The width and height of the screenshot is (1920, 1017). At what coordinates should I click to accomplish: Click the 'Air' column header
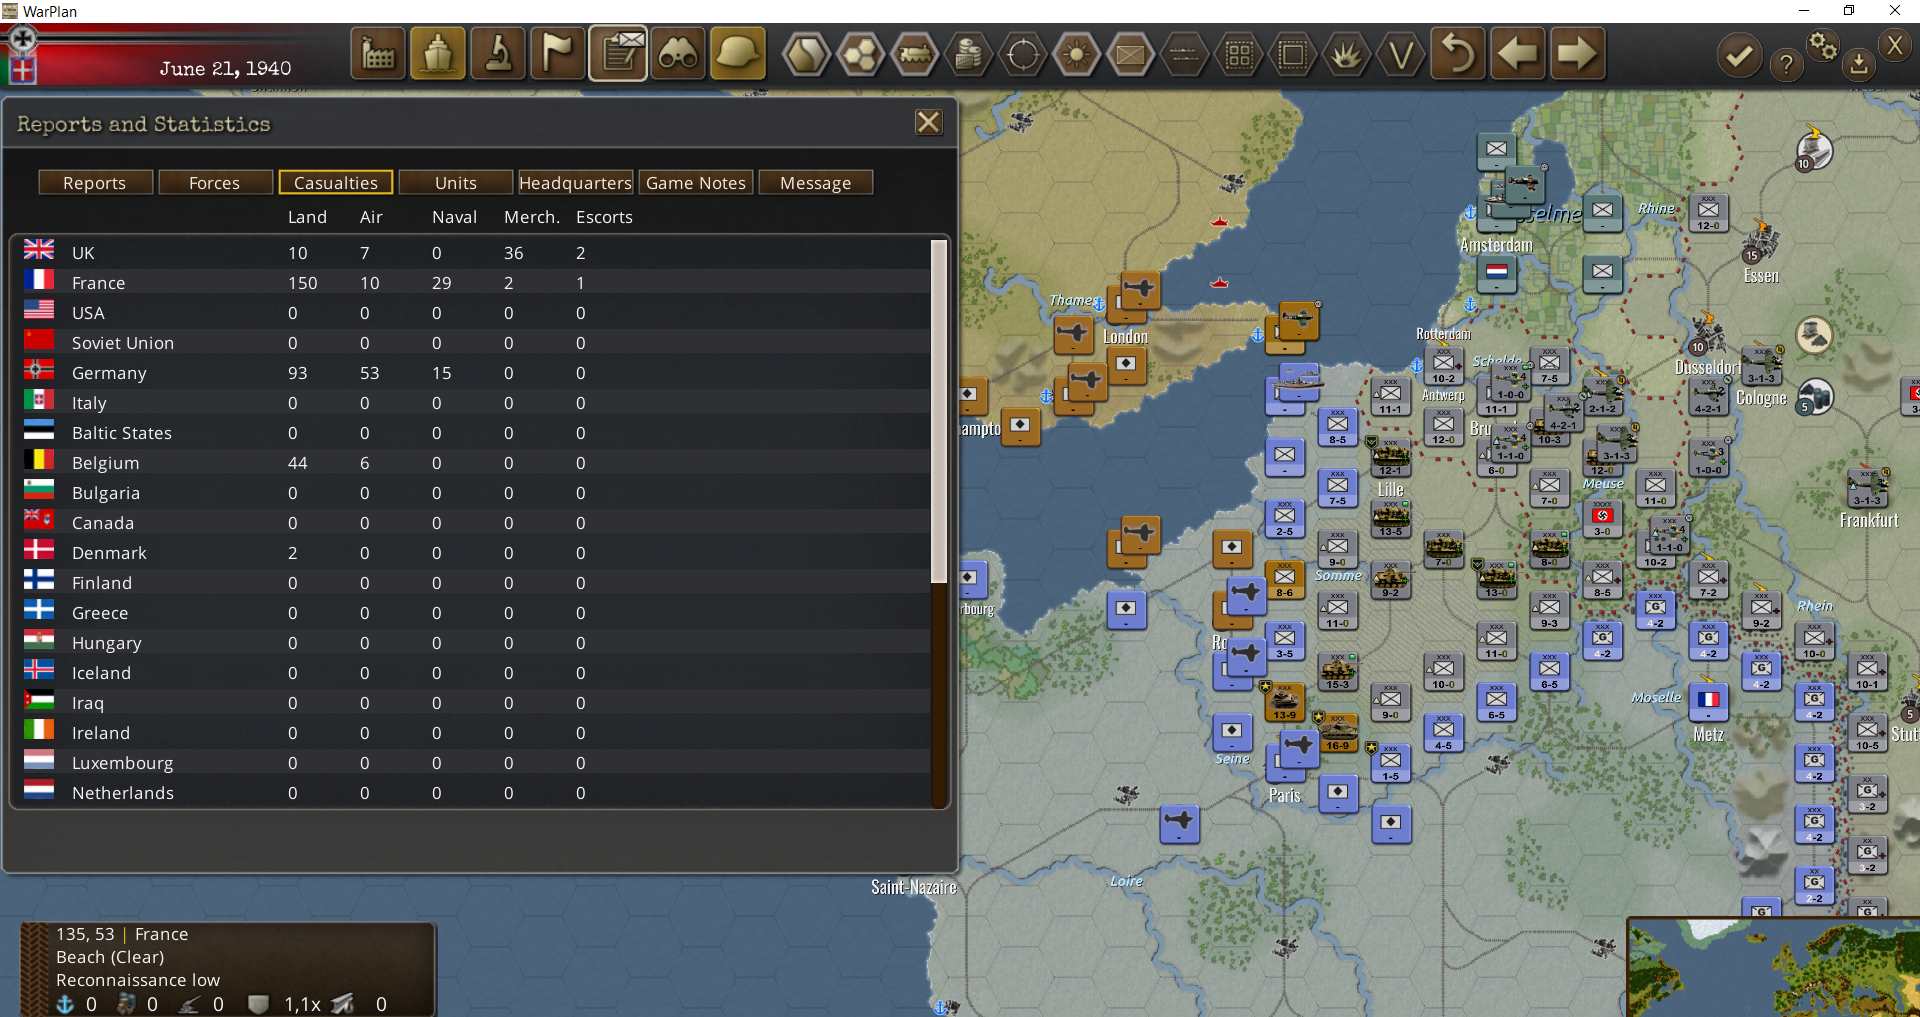point(371,217)
